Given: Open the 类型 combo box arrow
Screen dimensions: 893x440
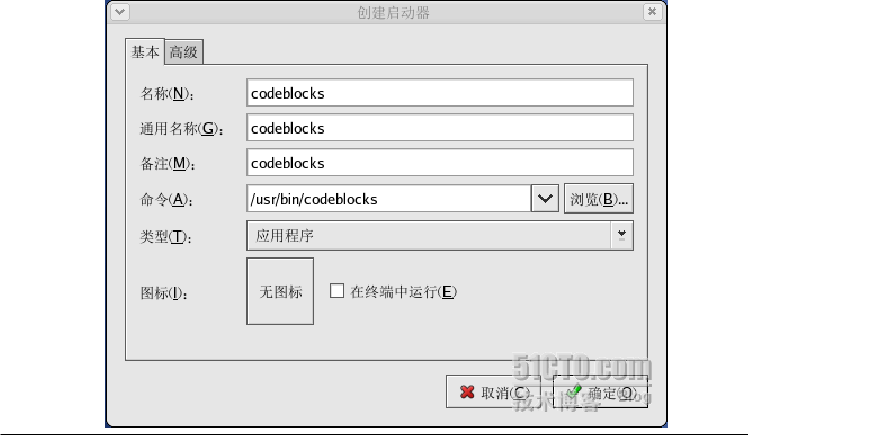Looking at the screenshot, I should pos(622,235).
